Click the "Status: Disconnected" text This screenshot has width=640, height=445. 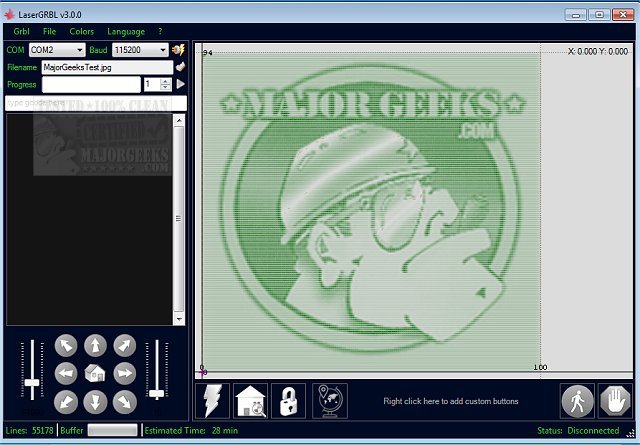pyautogui.click(x=578, y=431)
